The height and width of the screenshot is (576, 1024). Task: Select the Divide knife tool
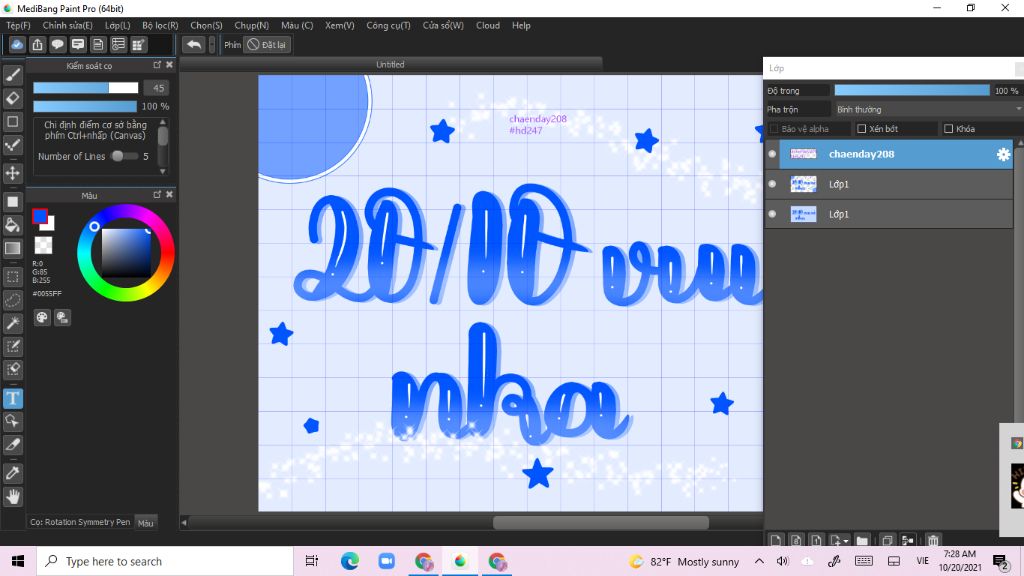tap(12, 445)
